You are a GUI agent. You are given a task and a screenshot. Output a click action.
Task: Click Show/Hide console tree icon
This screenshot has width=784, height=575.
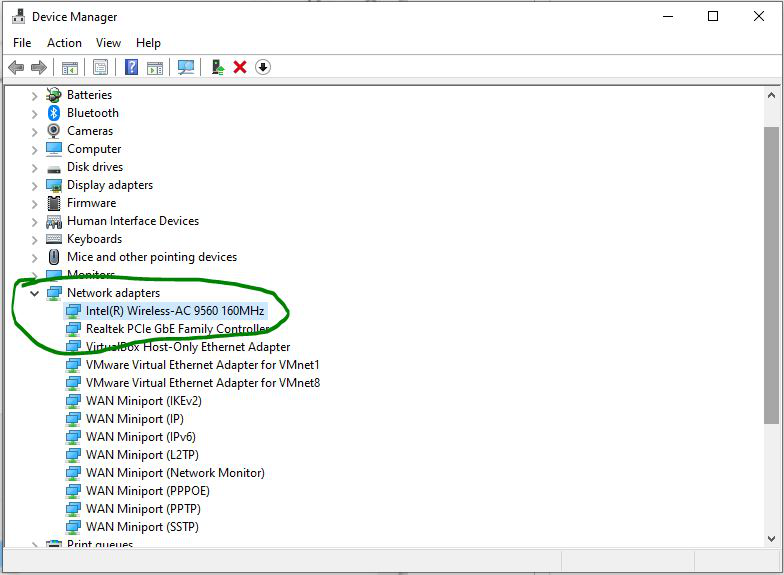[69, 67]
